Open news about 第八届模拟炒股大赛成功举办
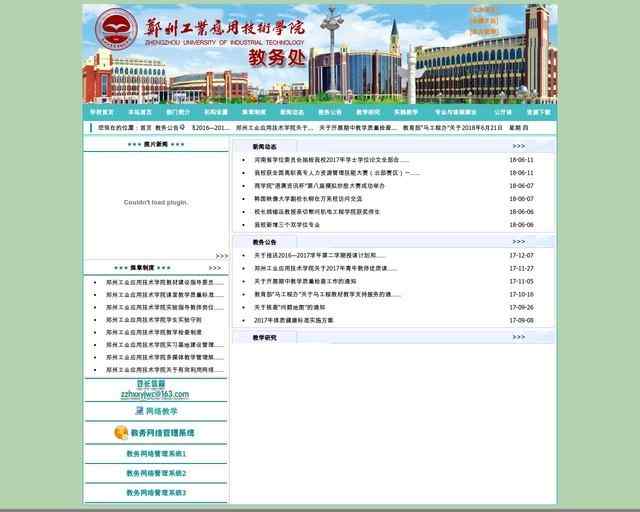 tap(319, 186)
